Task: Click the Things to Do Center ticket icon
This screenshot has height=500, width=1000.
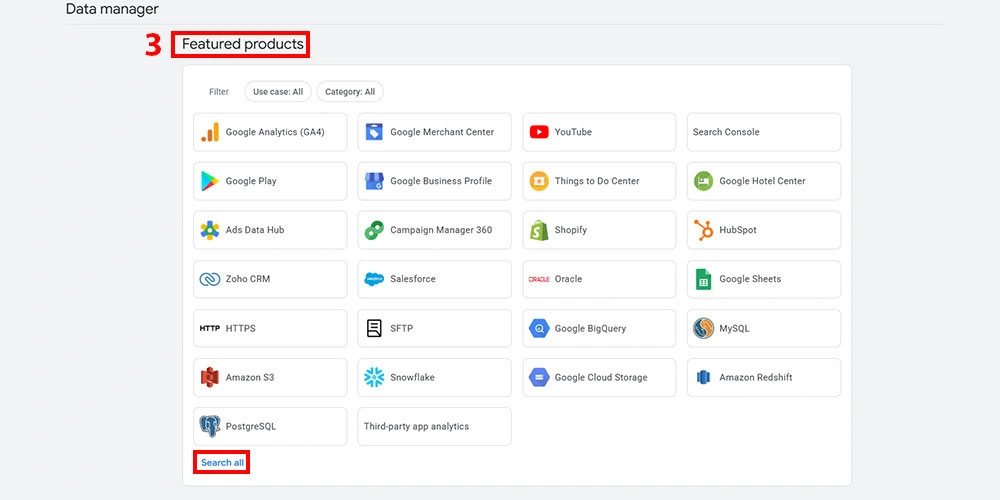Action: [539, 181]
